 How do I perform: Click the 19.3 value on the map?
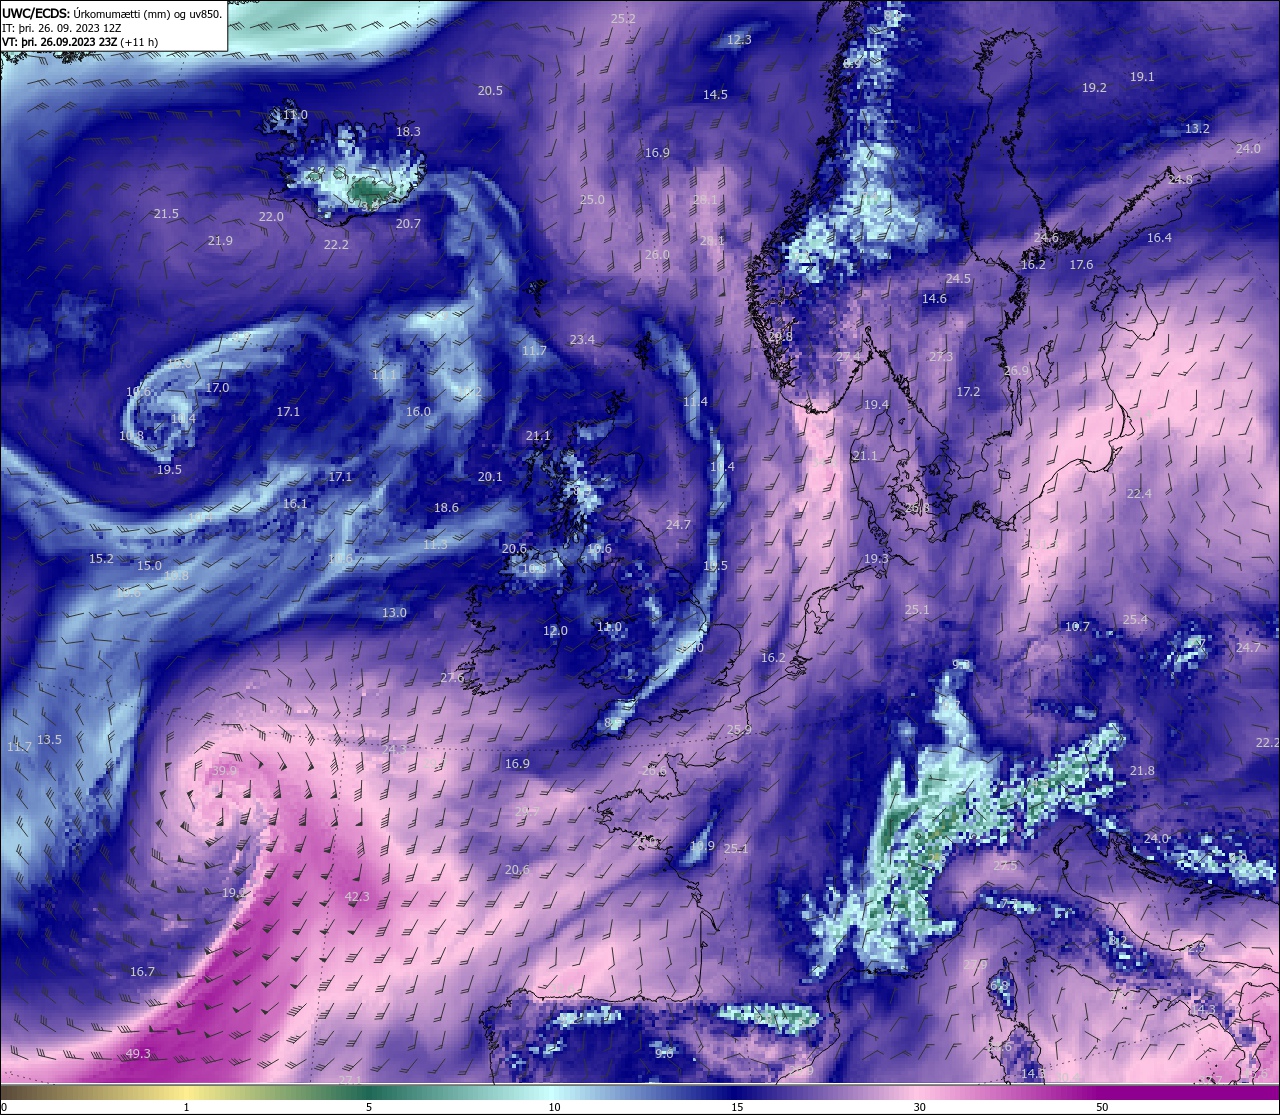876,559
